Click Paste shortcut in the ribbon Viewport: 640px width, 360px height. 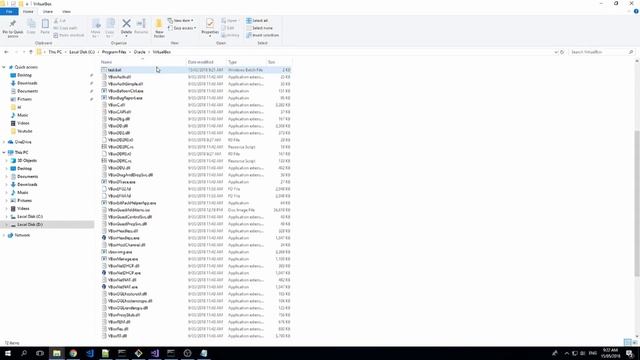[x=69, y=35]
